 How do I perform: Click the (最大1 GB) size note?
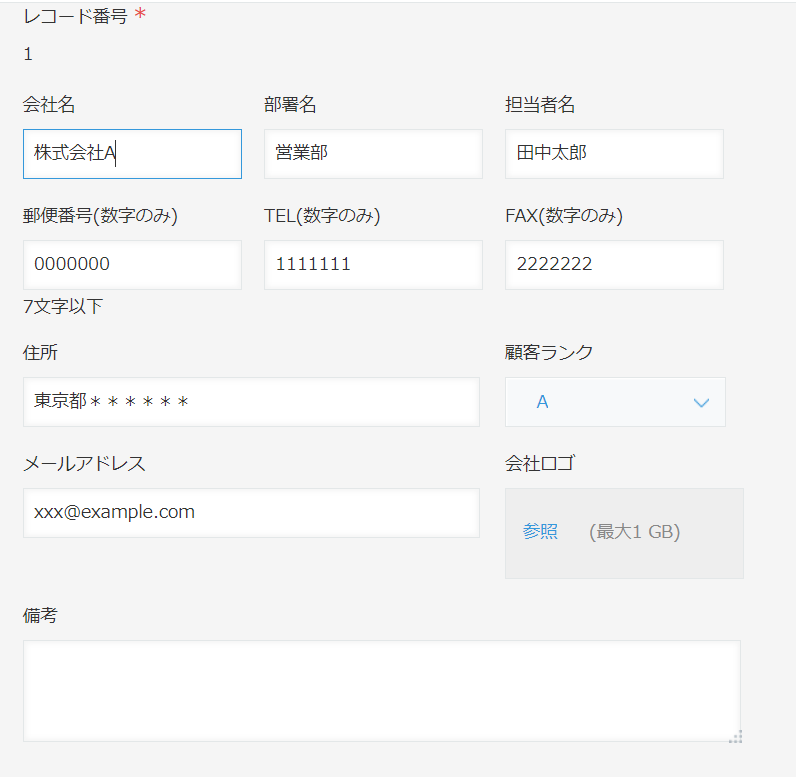tap(635, 532)
